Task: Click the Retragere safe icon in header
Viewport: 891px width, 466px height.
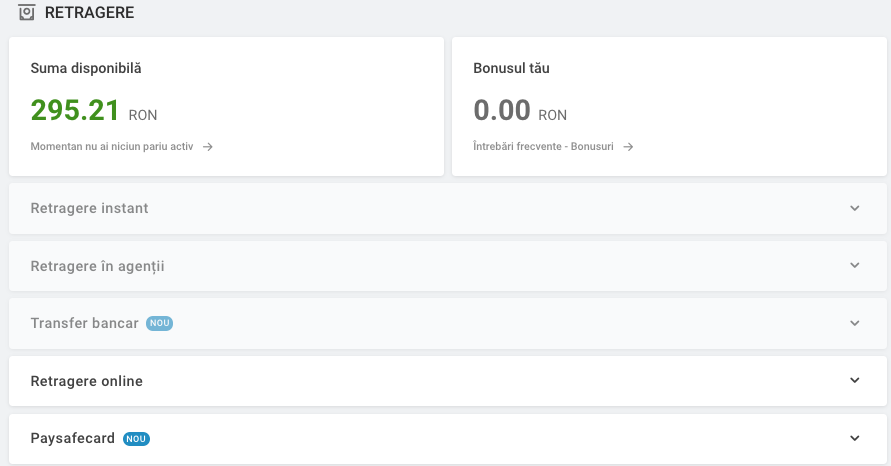Action: pos(26,12)
